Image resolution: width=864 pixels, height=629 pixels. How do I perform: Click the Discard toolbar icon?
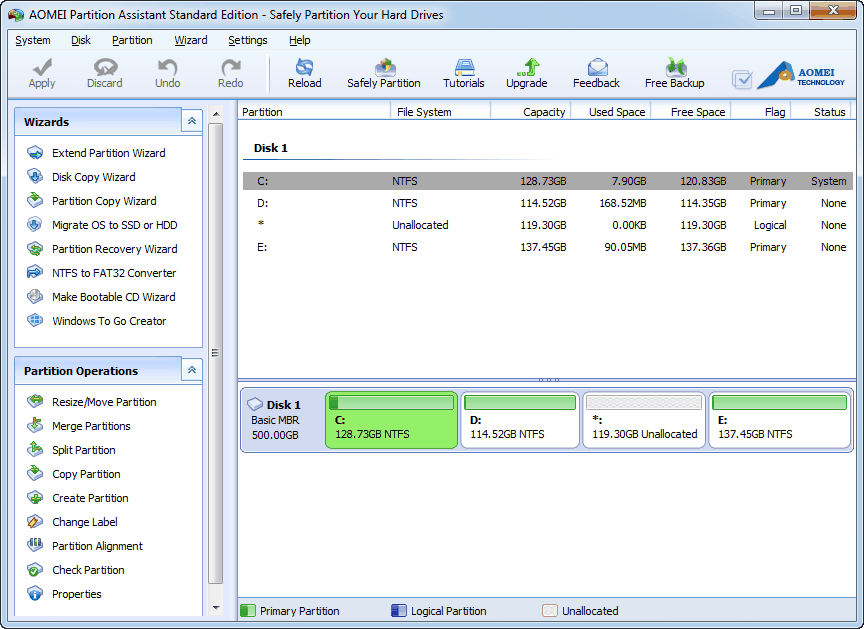coord(105,73)
